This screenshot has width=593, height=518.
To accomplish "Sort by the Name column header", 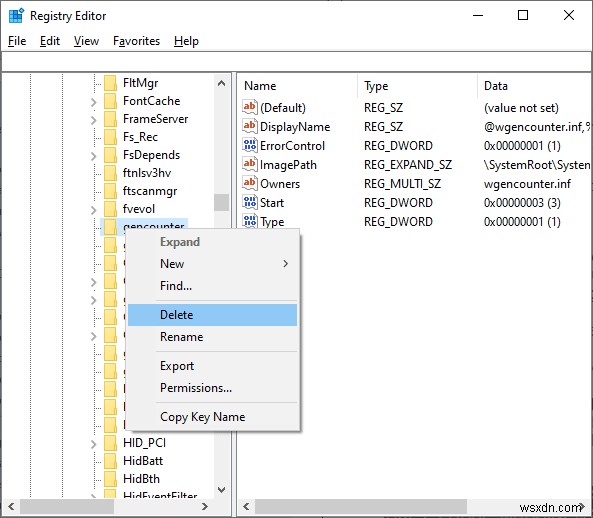I will pyautogui.click(x=297, y=86).
